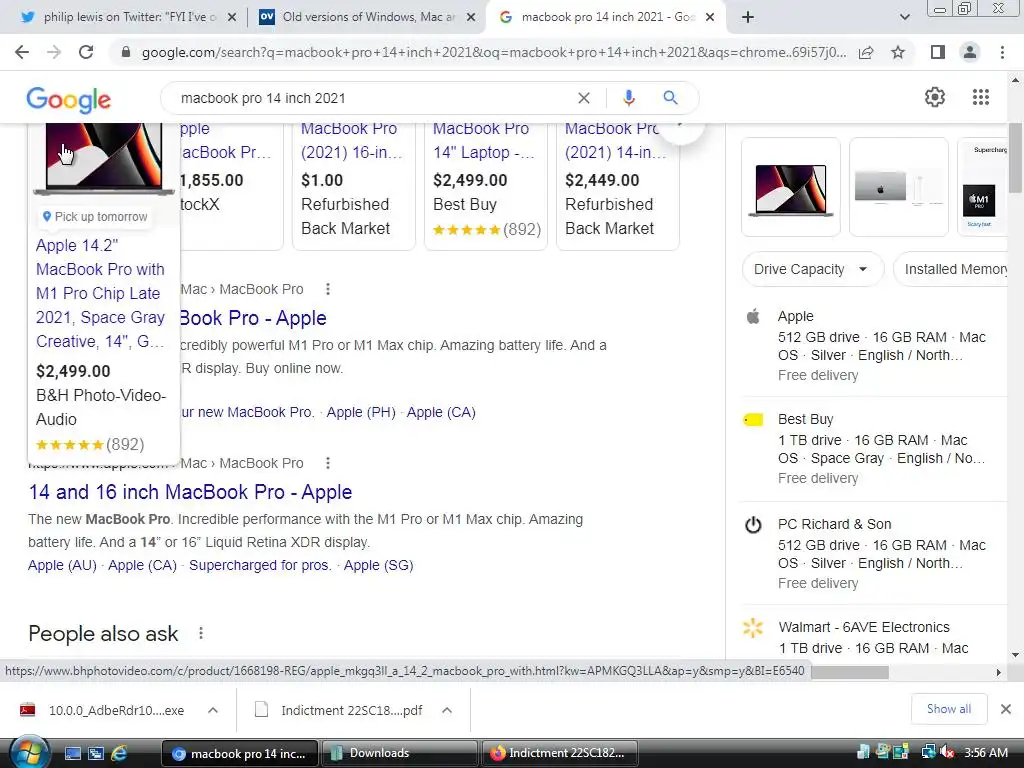Launch Internet Explorer from quick launch
The width and height of the screenshot is (1024, 768).
point(119,753)
